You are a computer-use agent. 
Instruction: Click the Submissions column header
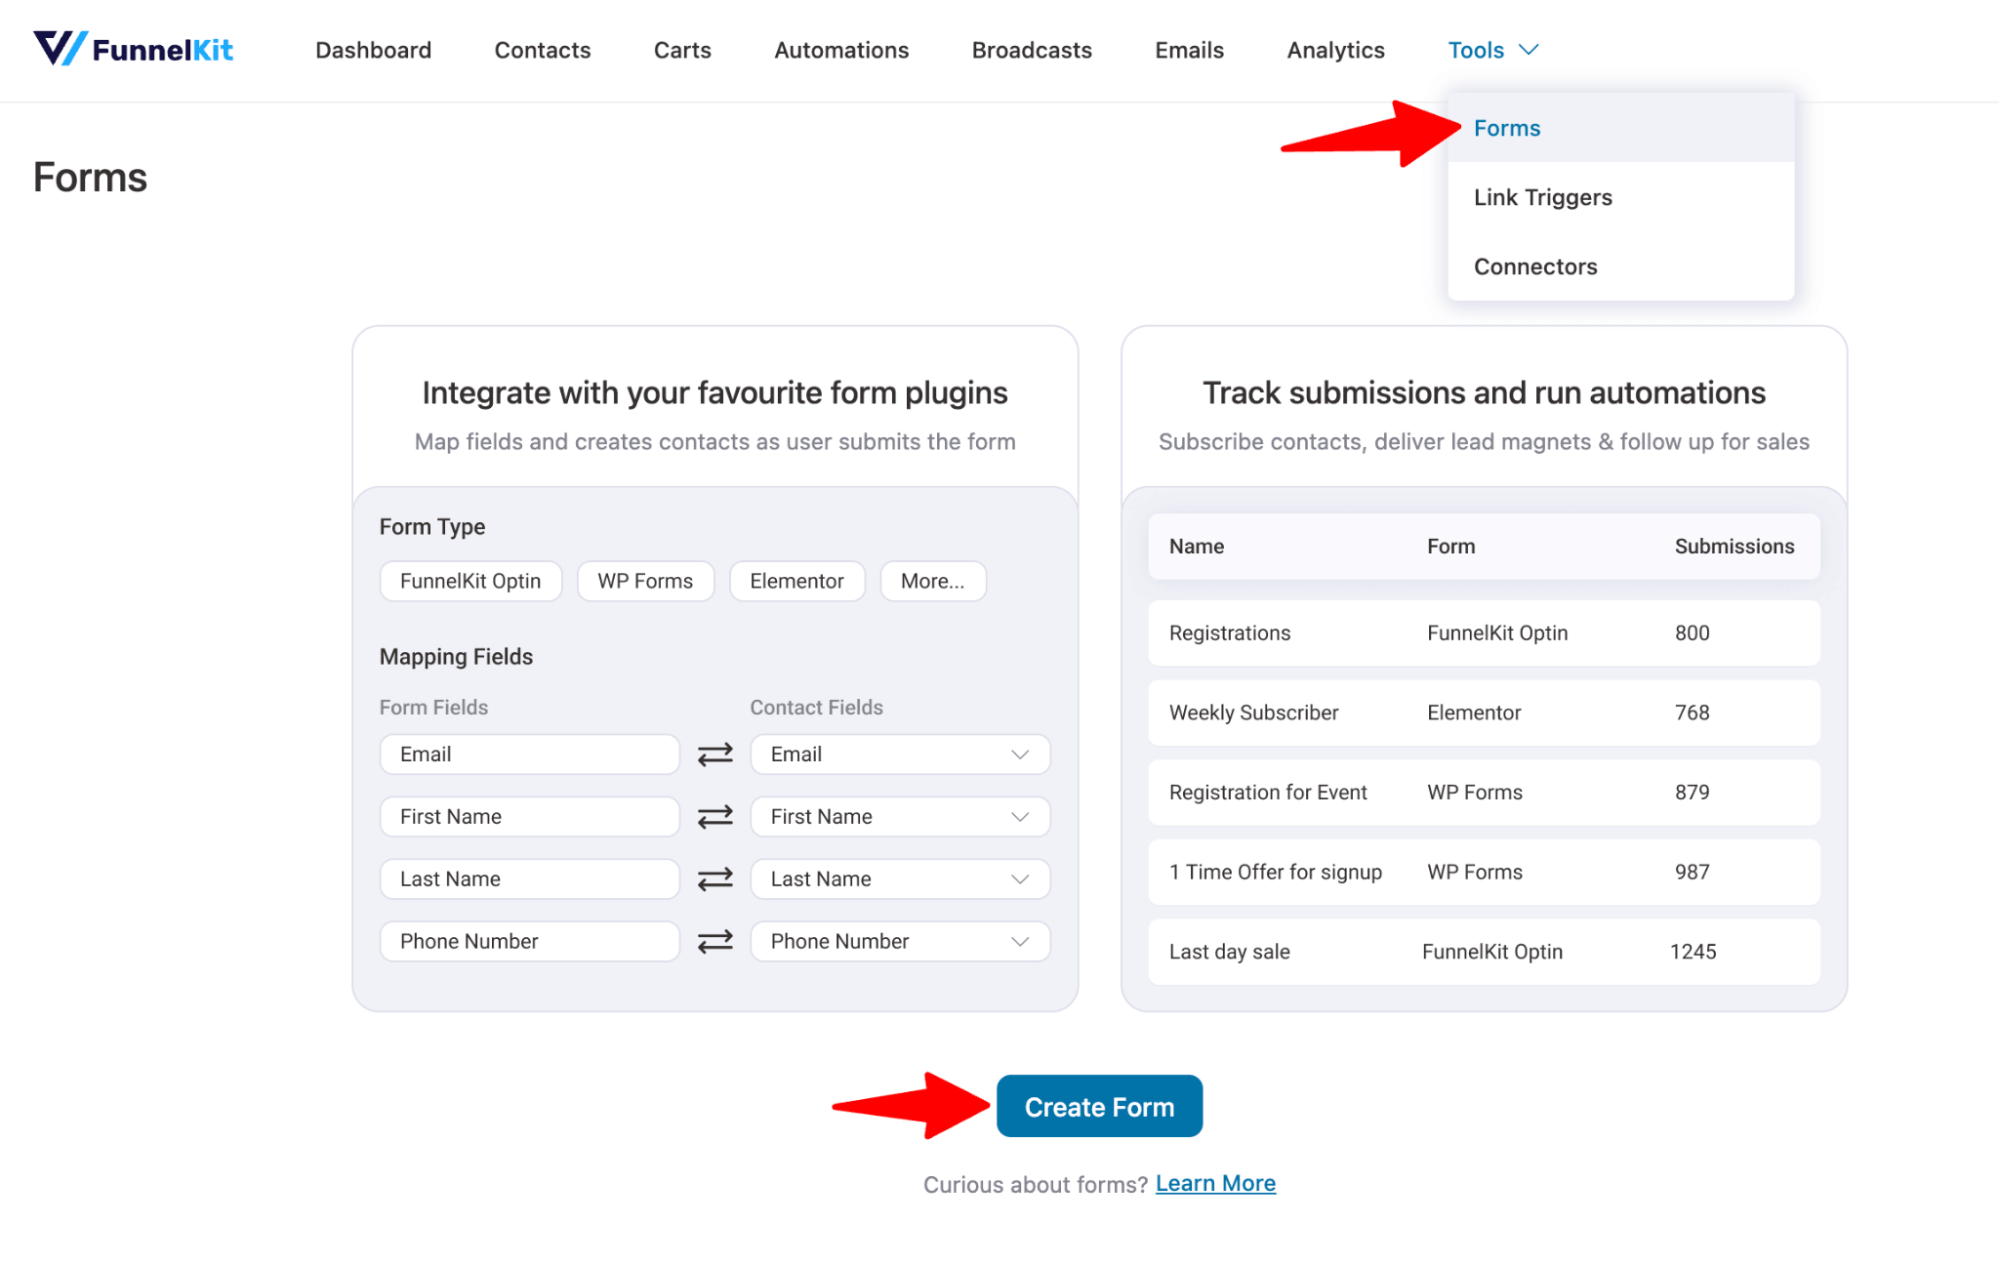1734,546
